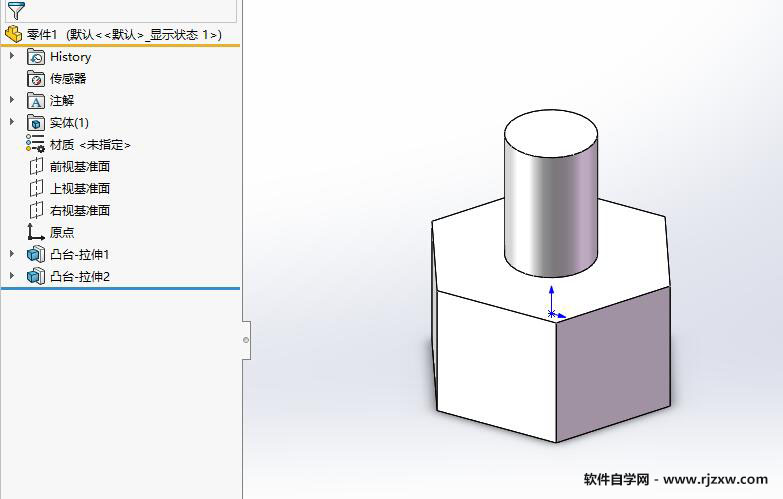Expand the History node
Screen dimensions: 783x499
[x=12, y=56]
